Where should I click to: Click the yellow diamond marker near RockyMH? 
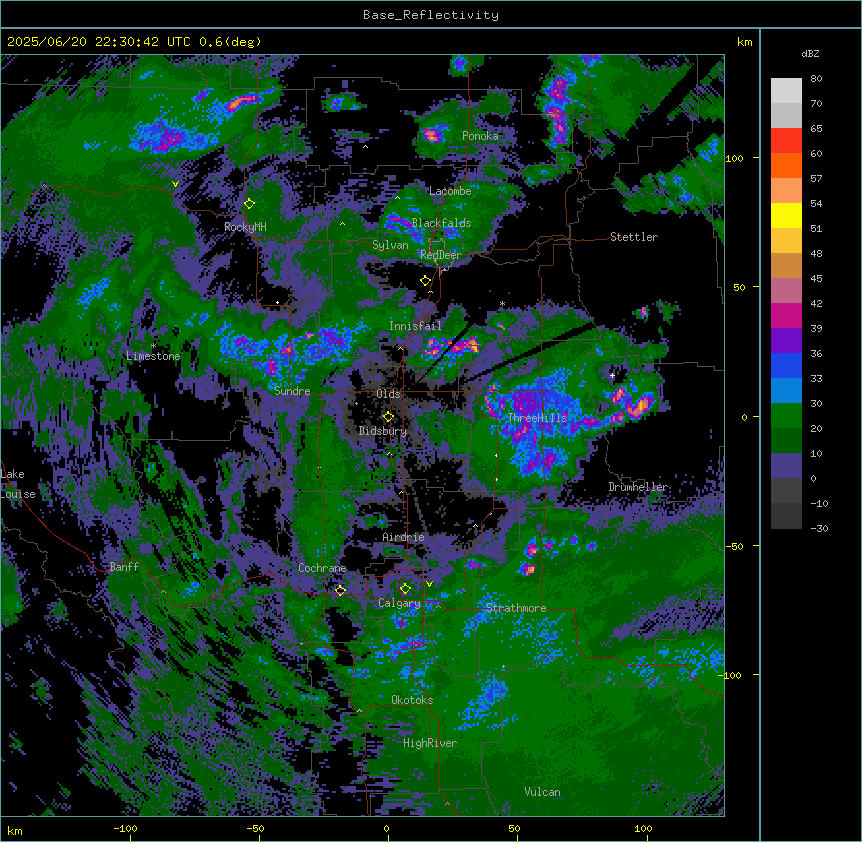click(249, 204)
